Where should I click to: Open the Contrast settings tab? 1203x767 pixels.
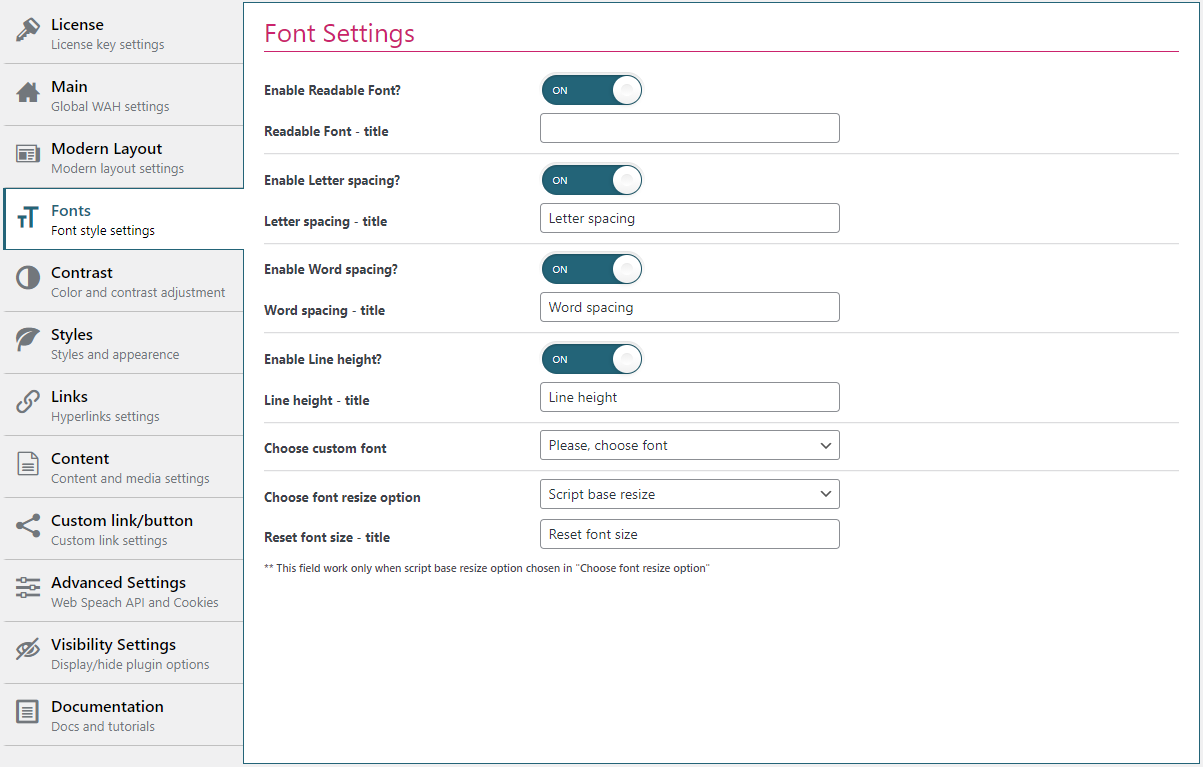(123, 281)
